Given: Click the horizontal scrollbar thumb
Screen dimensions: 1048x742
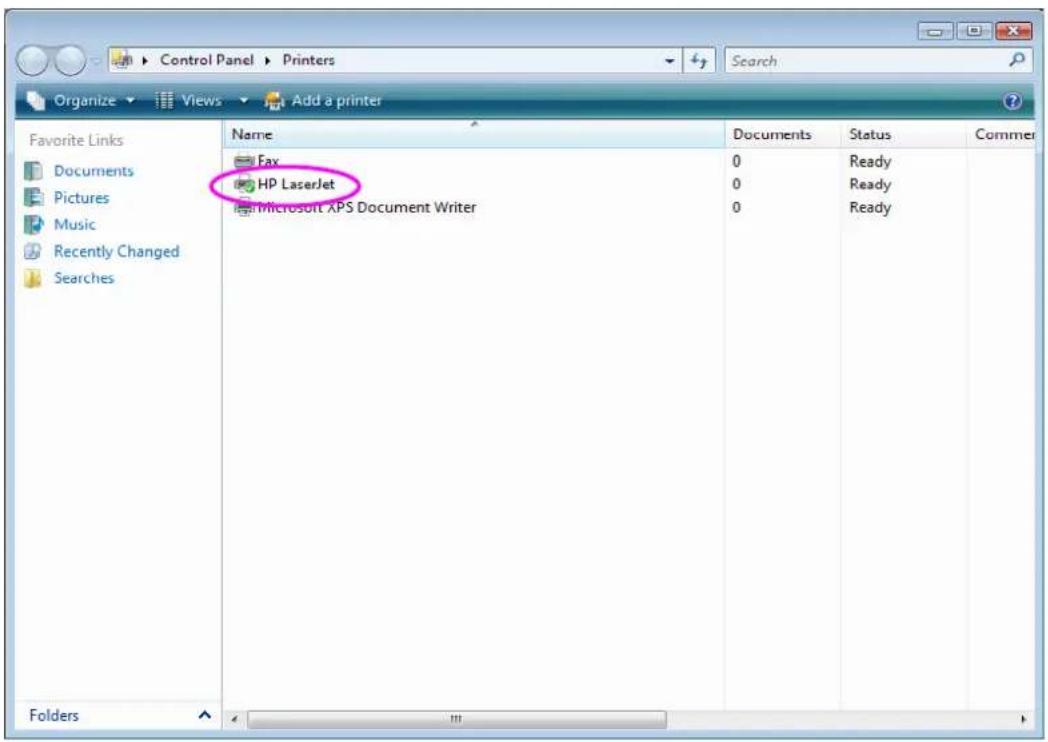Looking at the screenshot, I should pos(456,719).
